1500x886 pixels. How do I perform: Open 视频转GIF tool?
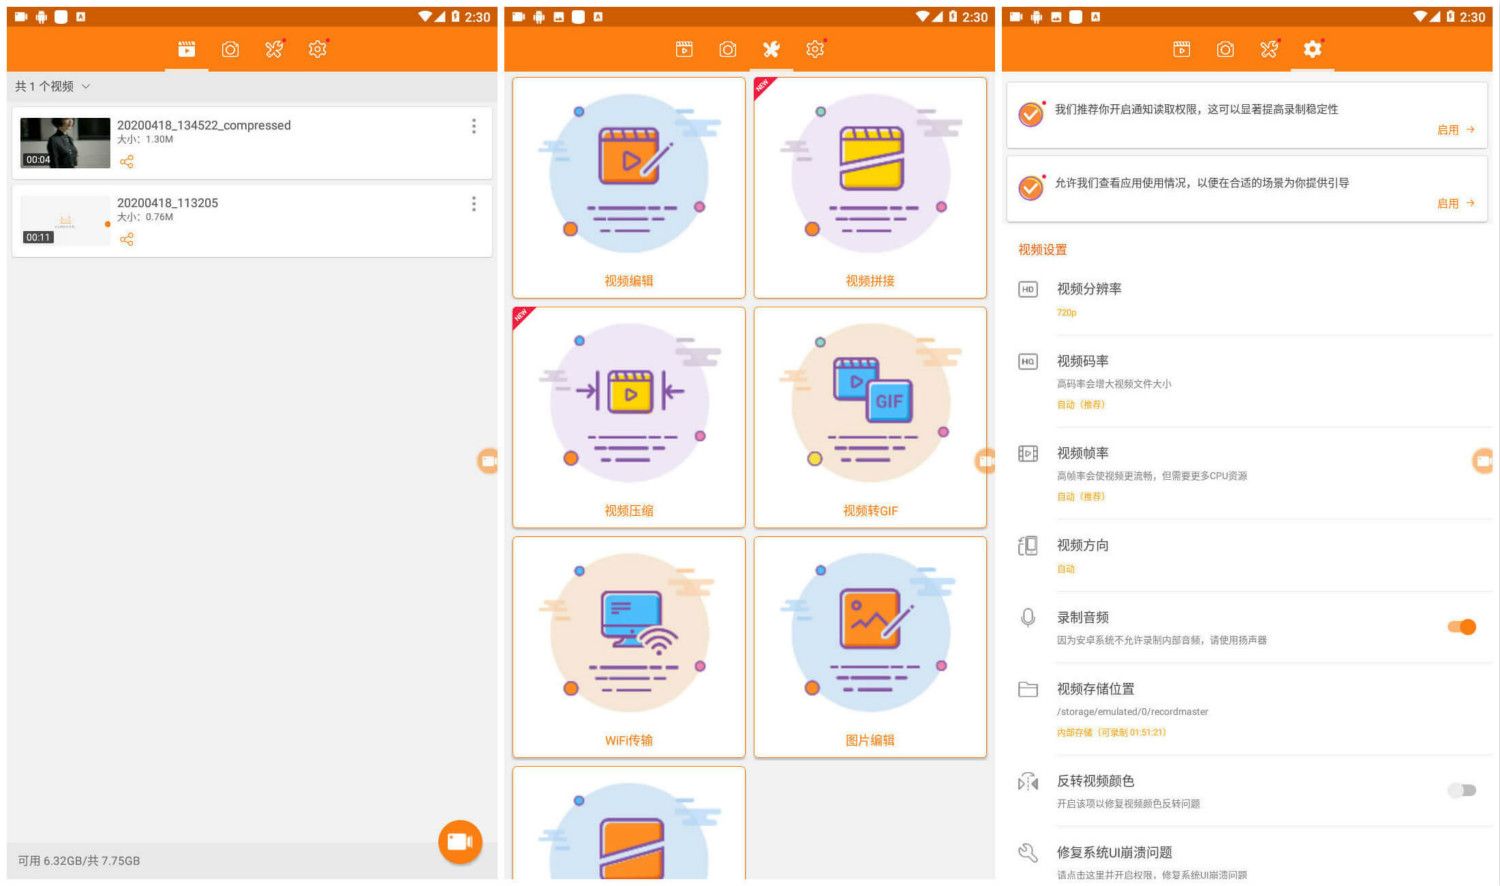(870, 418)
